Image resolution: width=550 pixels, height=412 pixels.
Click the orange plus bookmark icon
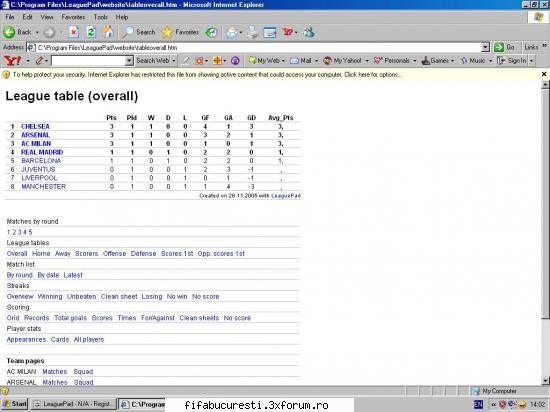(217, 61)
